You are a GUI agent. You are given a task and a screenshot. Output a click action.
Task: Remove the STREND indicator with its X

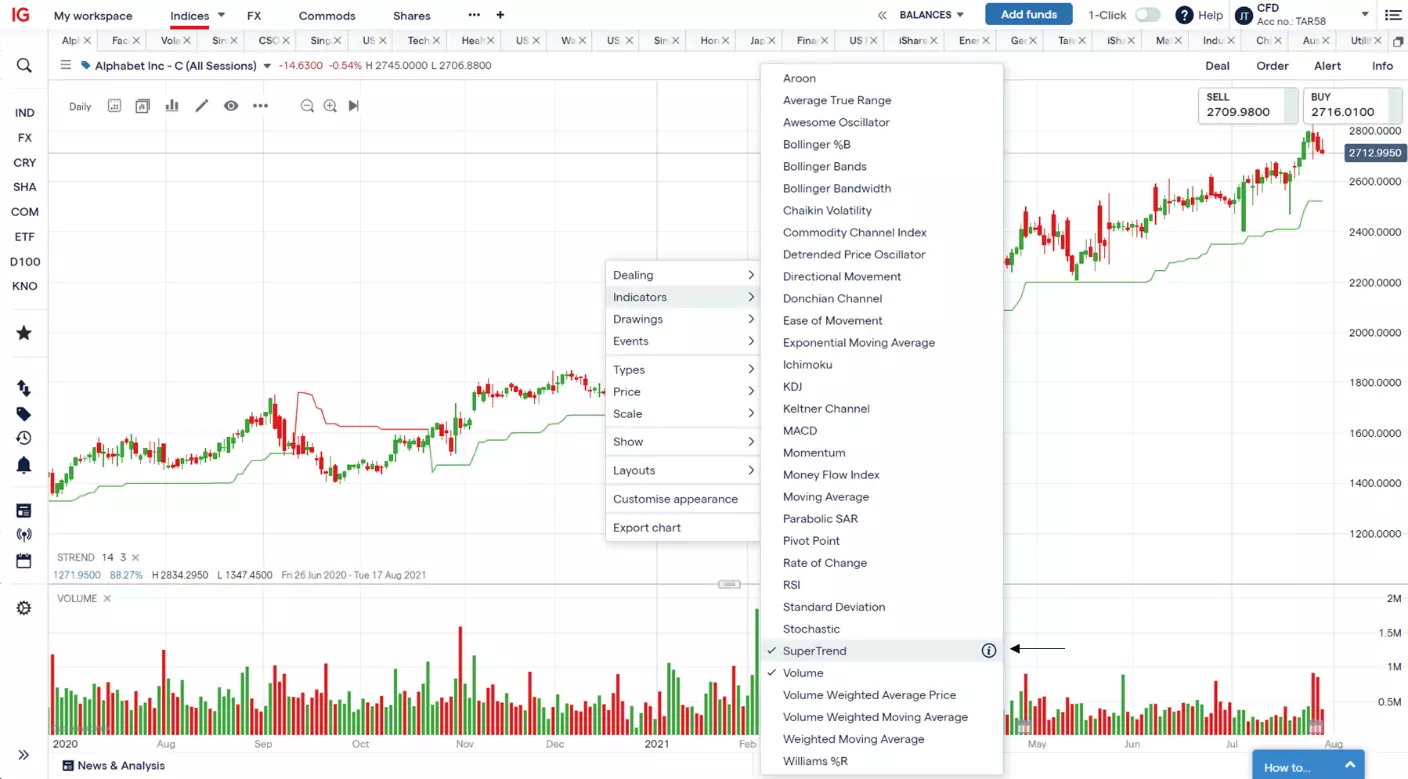point(136,558)
